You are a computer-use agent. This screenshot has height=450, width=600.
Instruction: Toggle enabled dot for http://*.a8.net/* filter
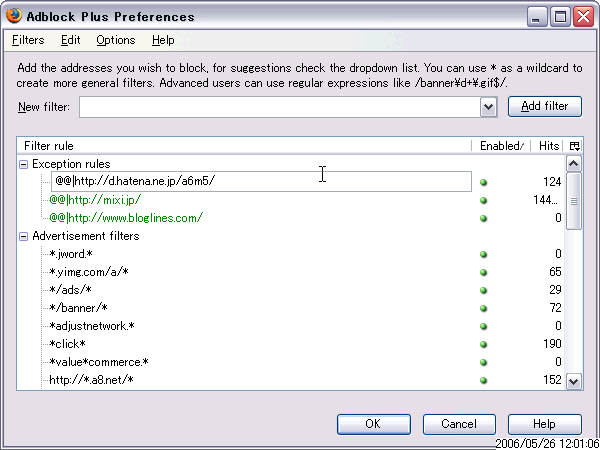point(483,380)
